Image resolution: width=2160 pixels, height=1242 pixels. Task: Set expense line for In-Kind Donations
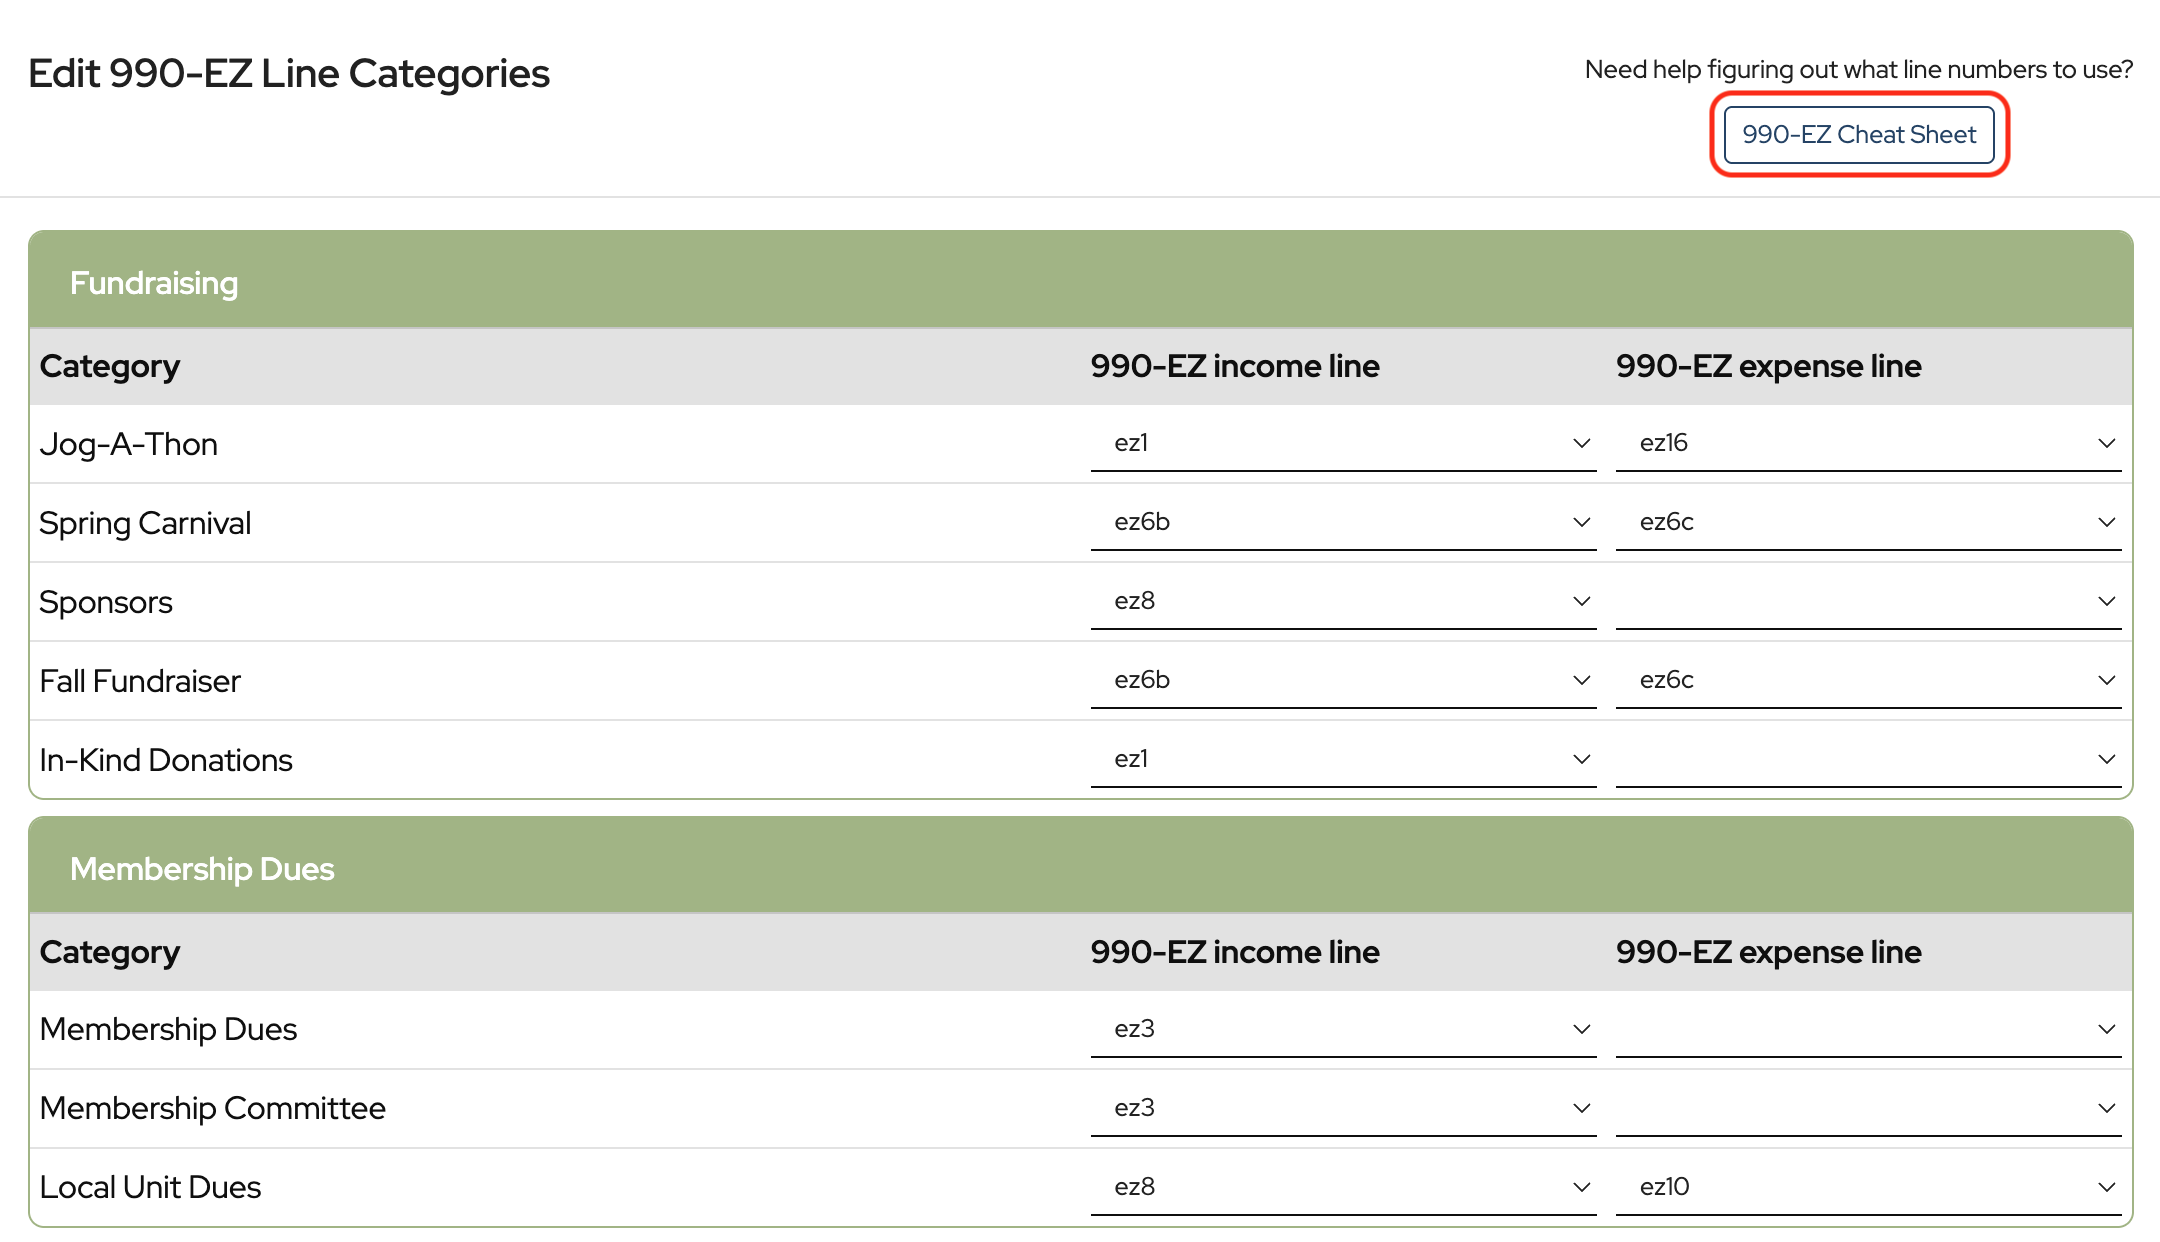coord(1867,759)
